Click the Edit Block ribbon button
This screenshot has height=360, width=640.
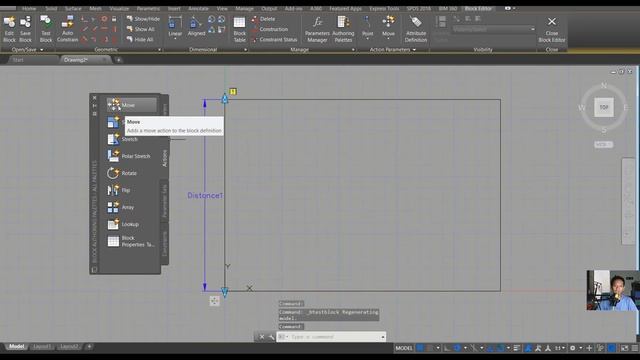(x=9, y=29)
